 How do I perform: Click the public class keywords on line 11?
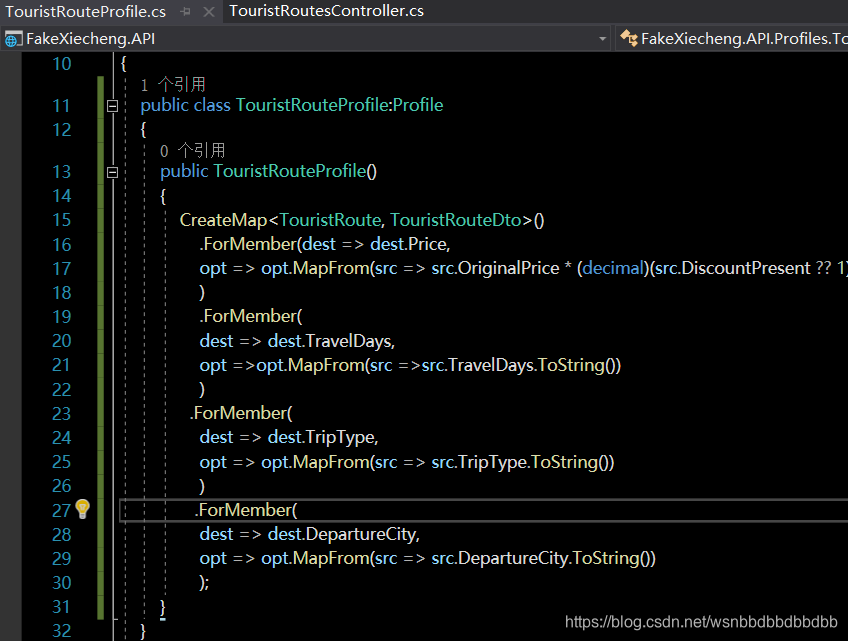(x=186, y=105)
